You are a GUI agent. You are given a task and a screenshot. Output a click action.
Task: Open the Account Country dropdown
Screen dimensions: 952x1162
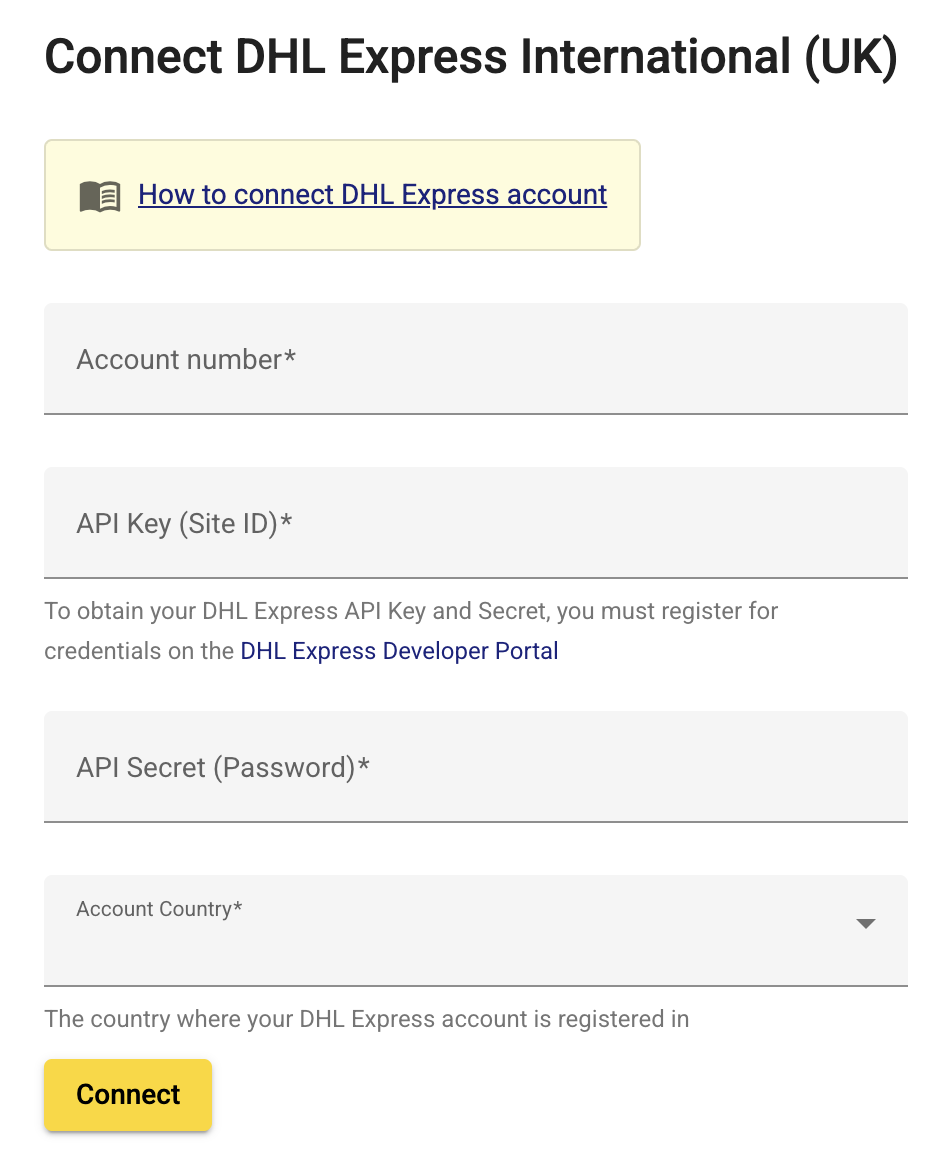[476, 931]
